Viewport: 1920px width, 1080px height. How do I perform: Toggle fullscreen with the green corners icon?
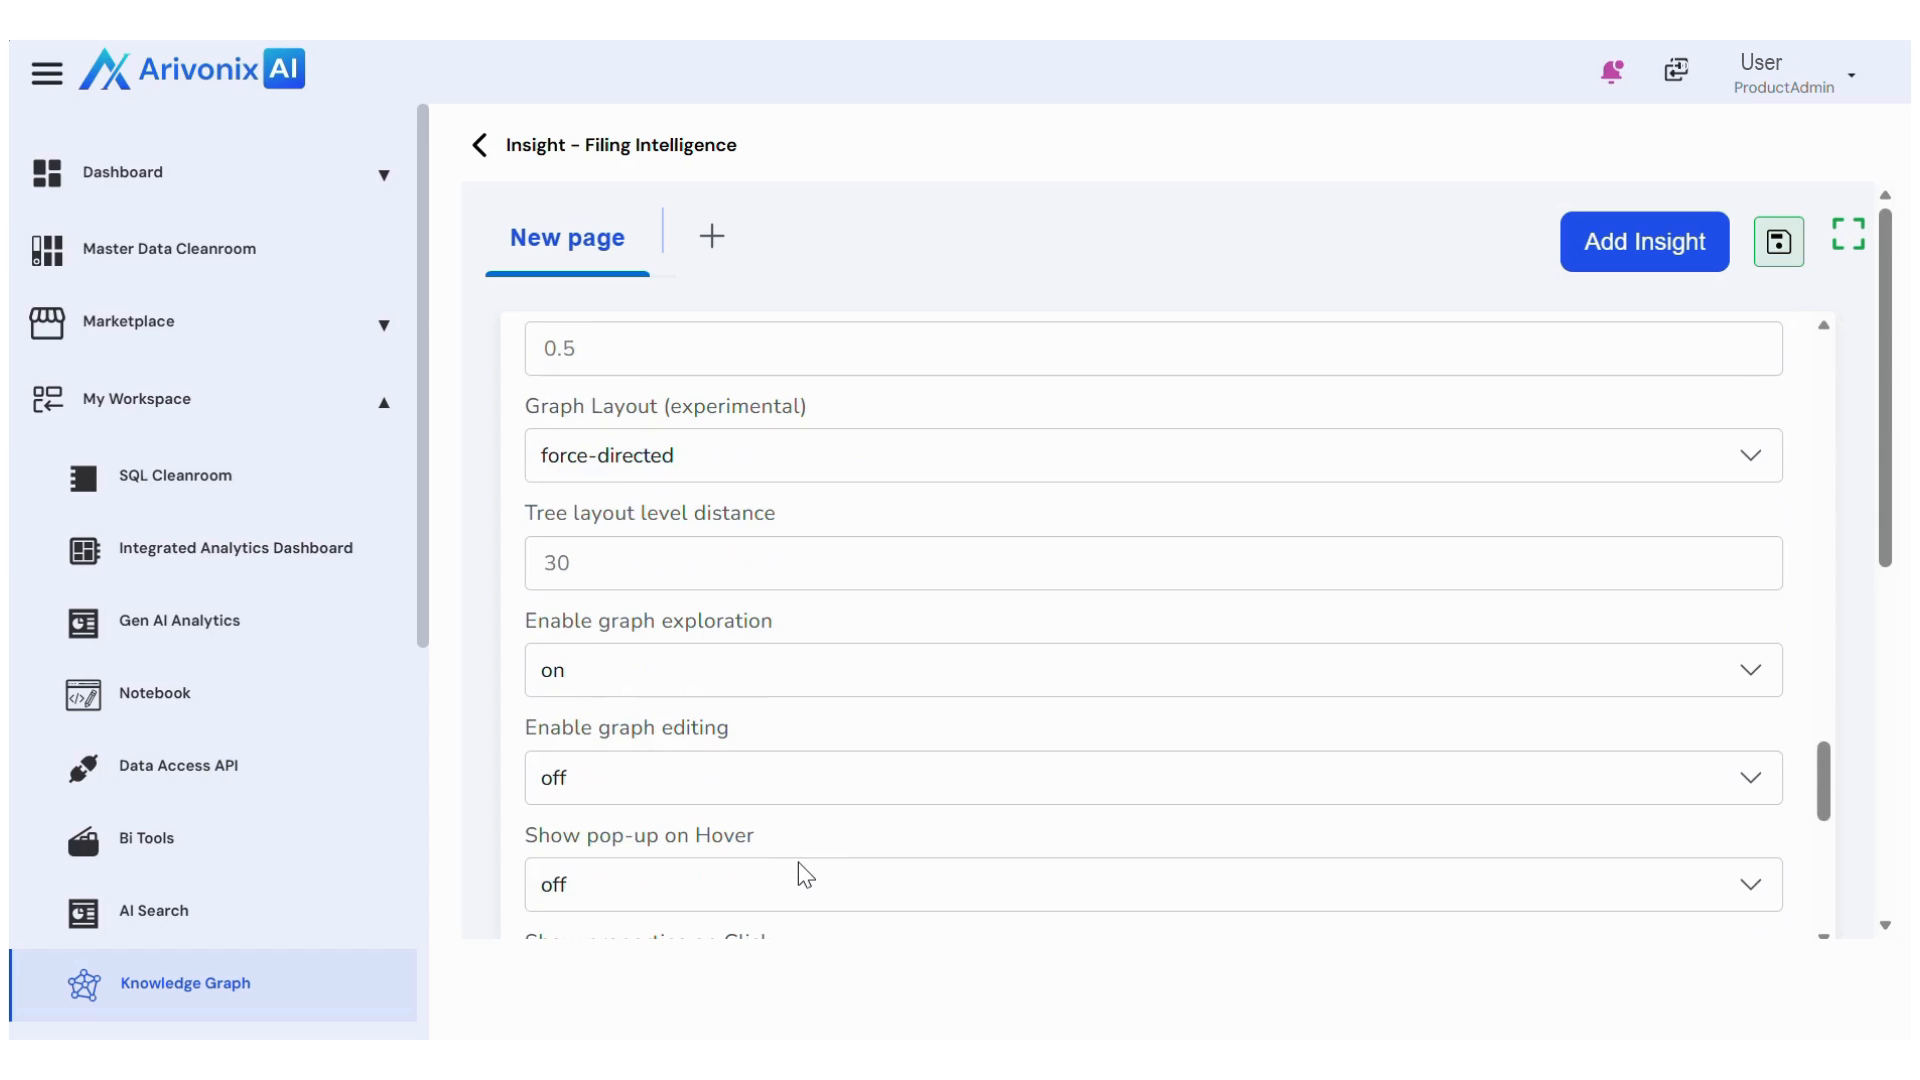[x=1848, y=235]
